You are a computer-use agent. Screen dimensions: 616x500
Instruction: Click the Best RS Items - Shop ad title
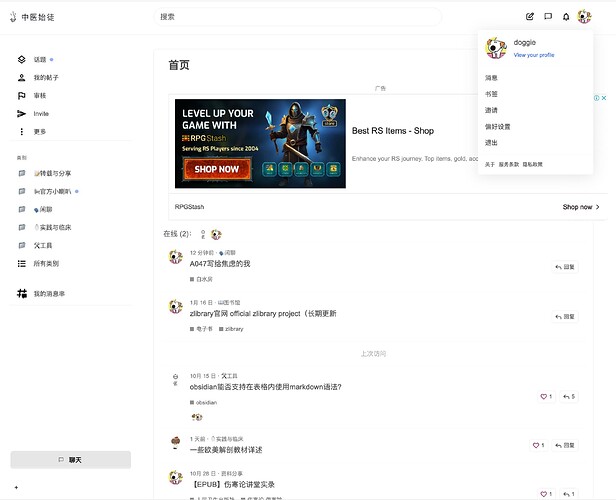pos(392,131)
